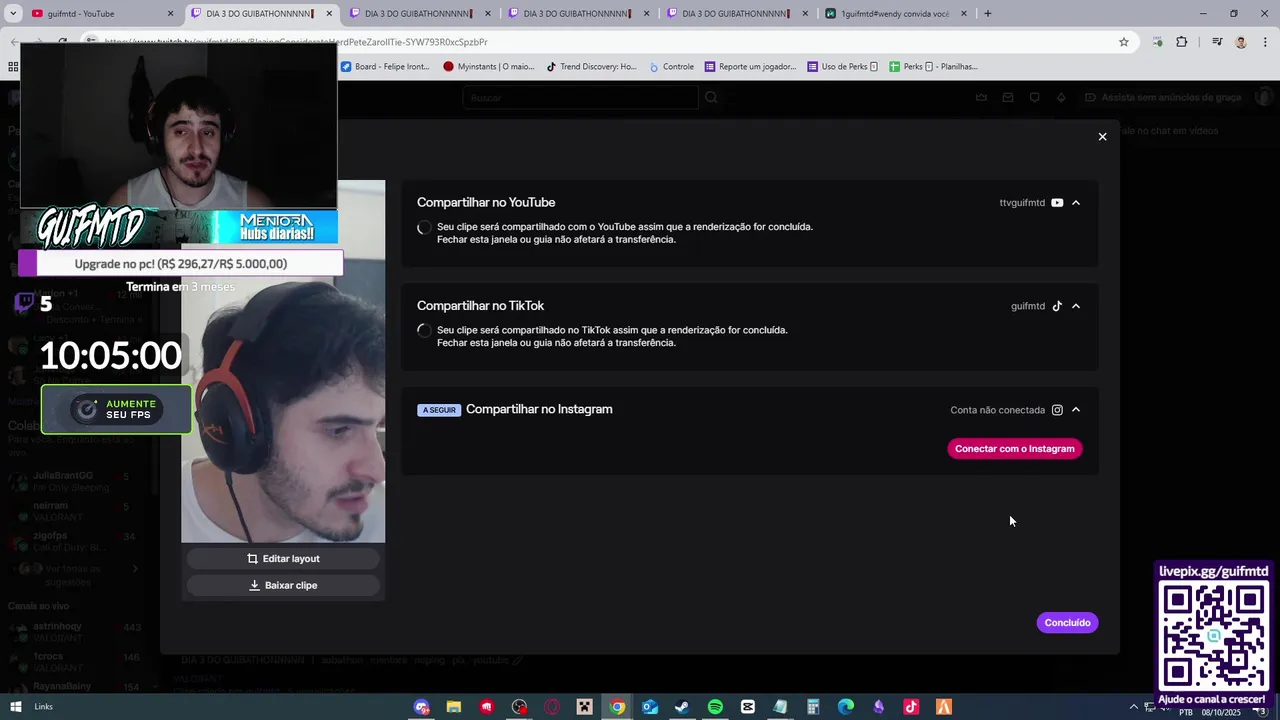Click the Conta não conectada label

coord(997,410)
